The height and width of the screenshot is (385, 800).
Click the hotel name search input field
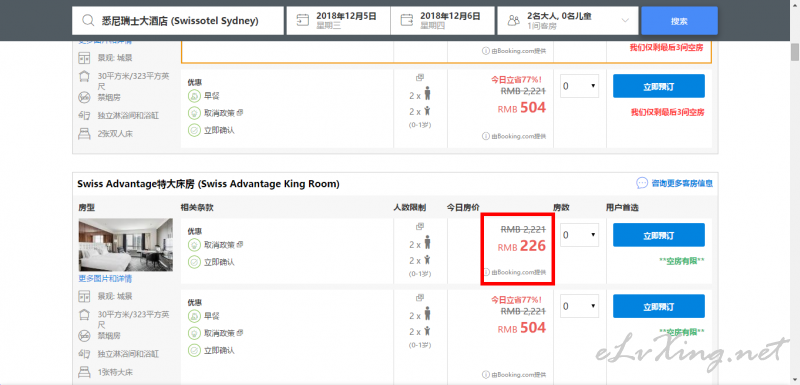(x=178, y=21)
